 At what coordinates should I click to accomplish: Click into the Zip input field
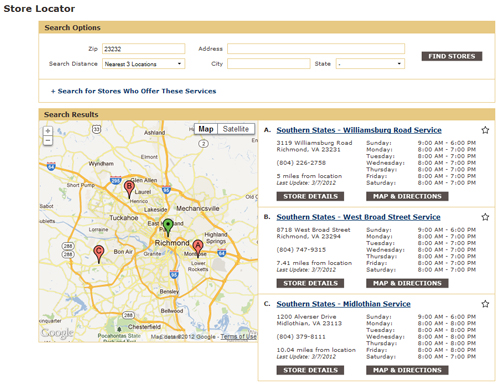click(144, 49)
